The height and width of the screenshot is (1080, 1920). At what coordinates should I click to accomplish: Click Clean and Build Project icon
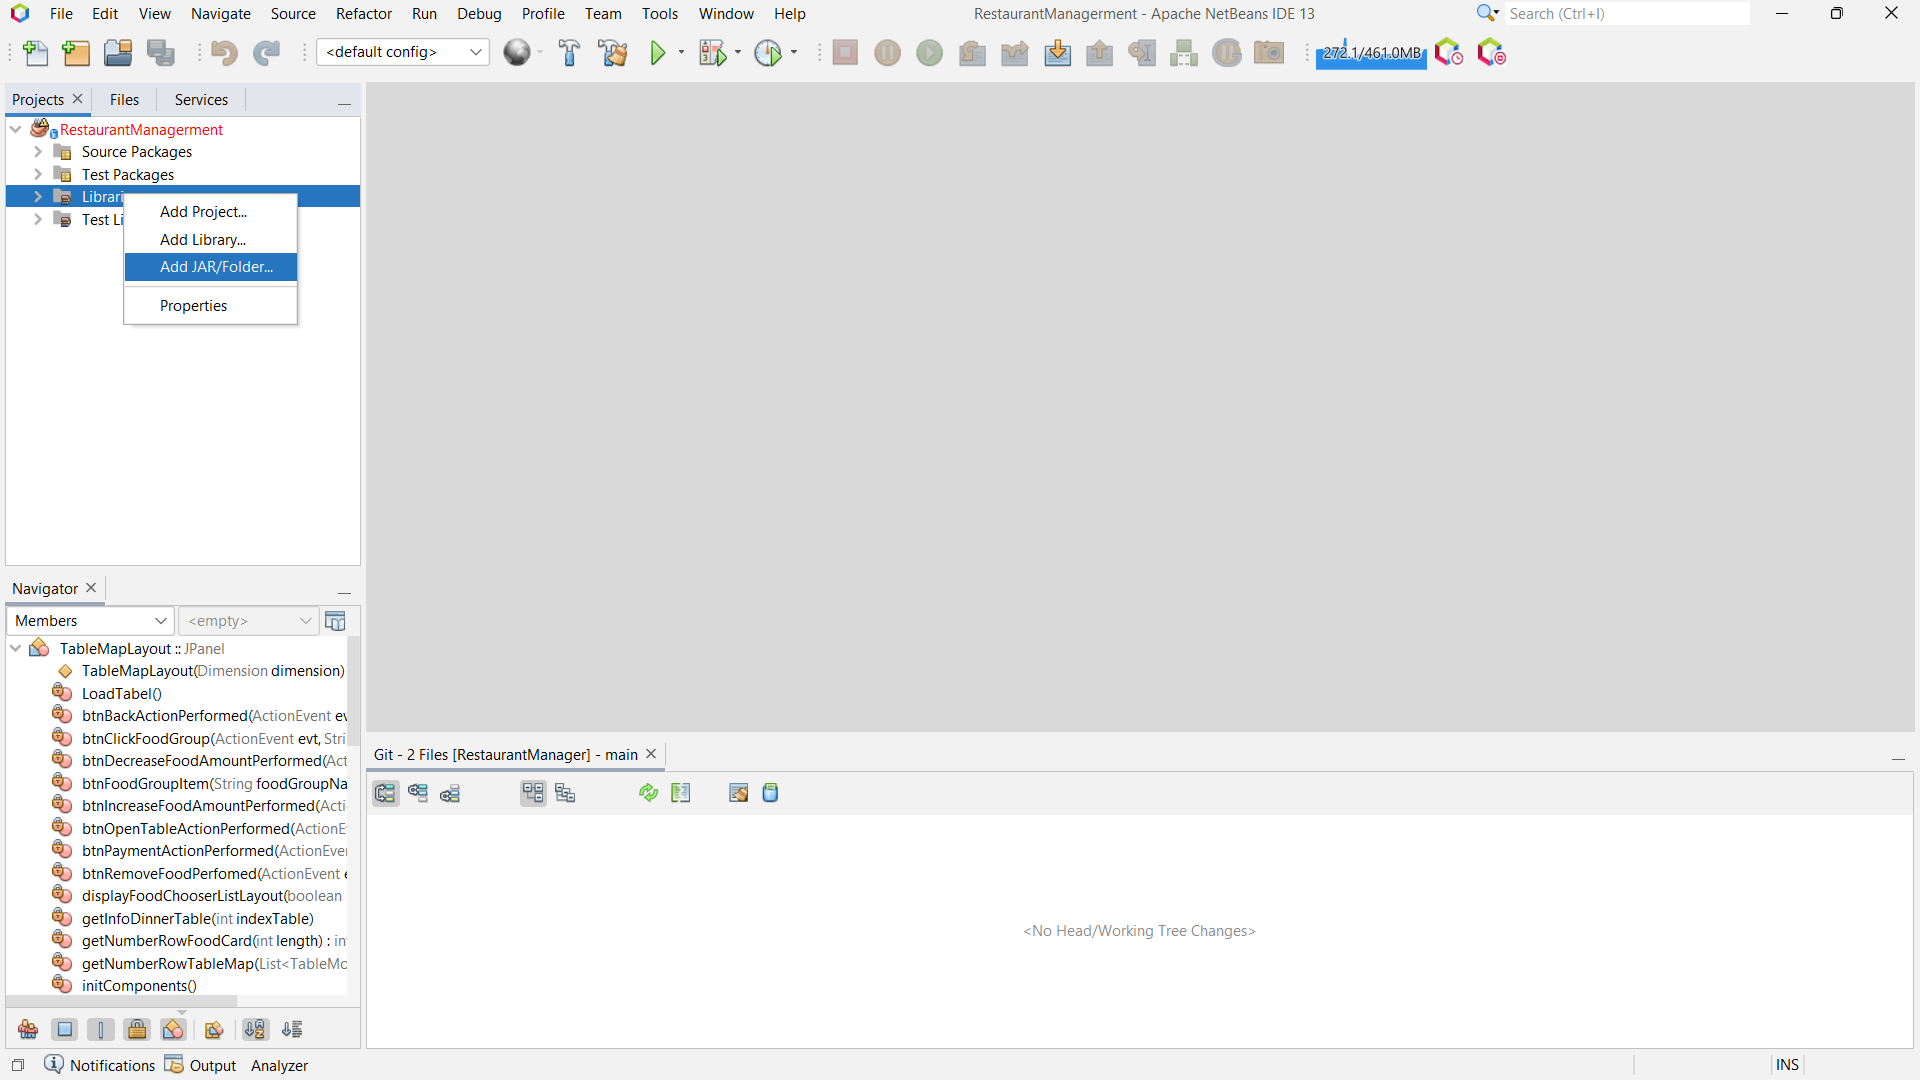point(612,53)
